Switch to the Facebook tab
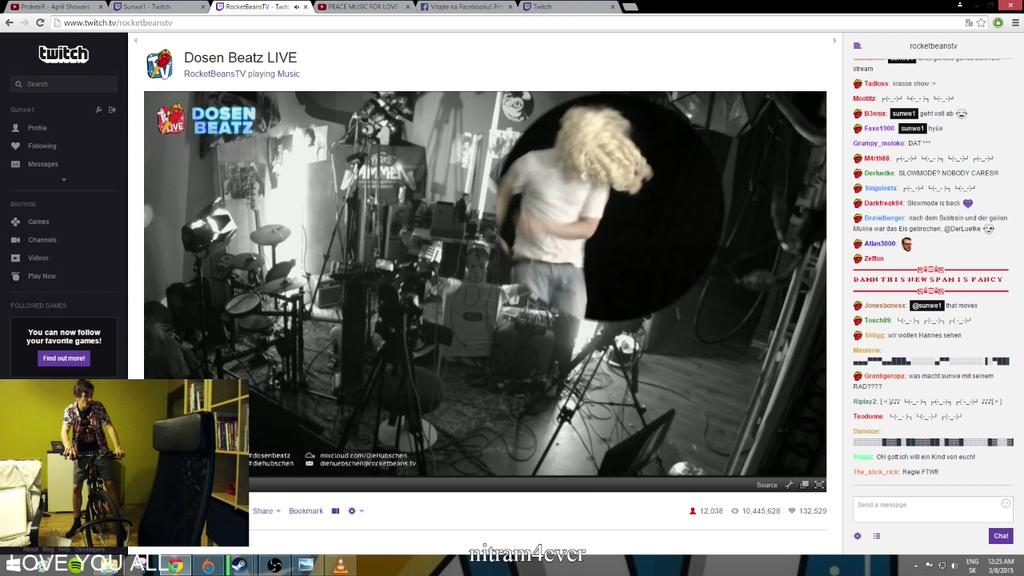 point(465,7)
